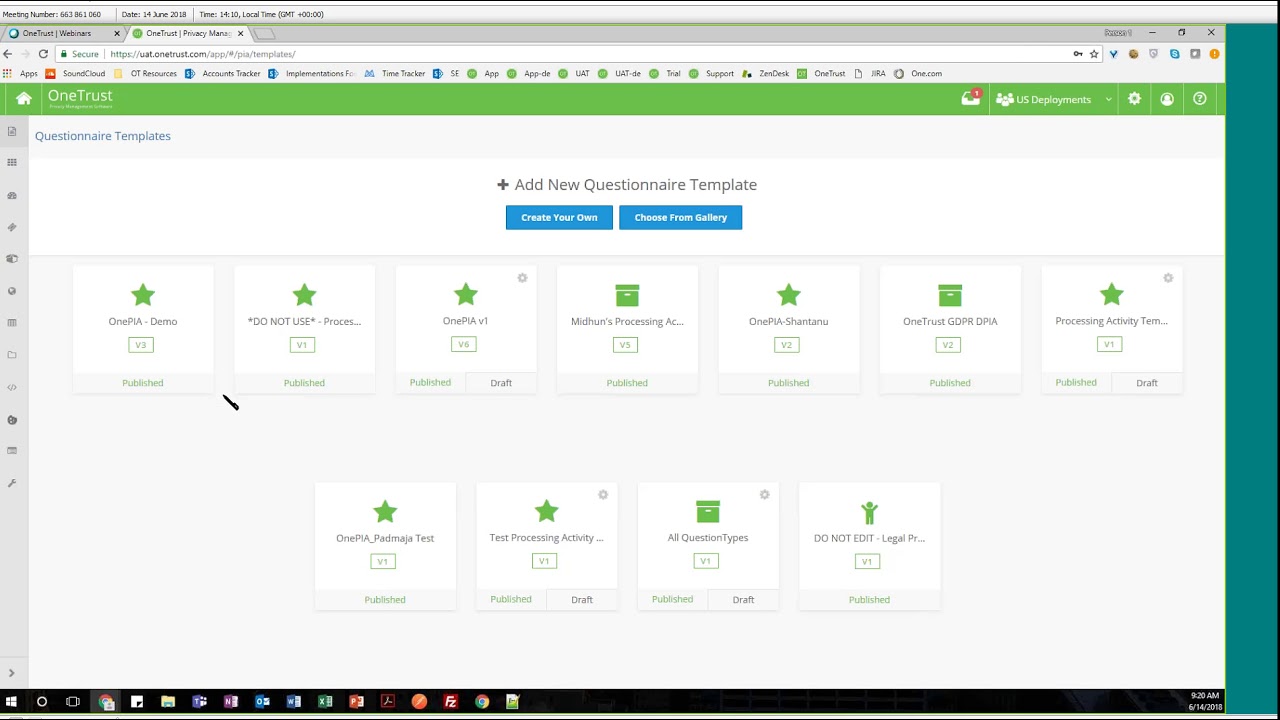Switch to Draft tab on Processing Activity Tem...

click(1147, 383)
